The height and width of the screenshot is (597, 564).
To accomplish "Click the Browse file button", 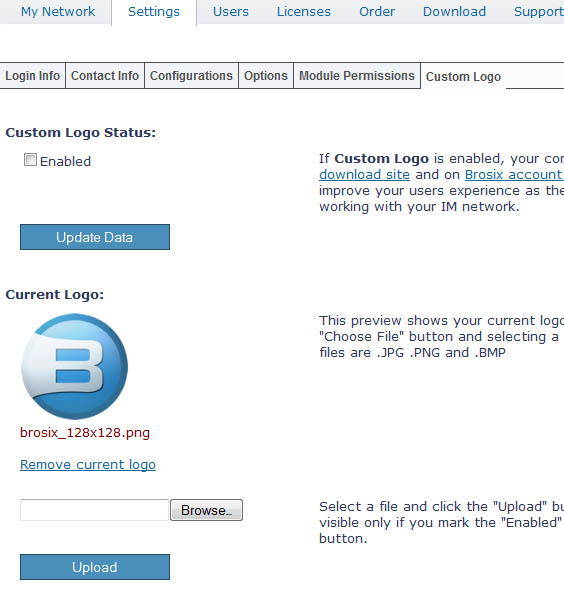I will click(x=206, y=510).
